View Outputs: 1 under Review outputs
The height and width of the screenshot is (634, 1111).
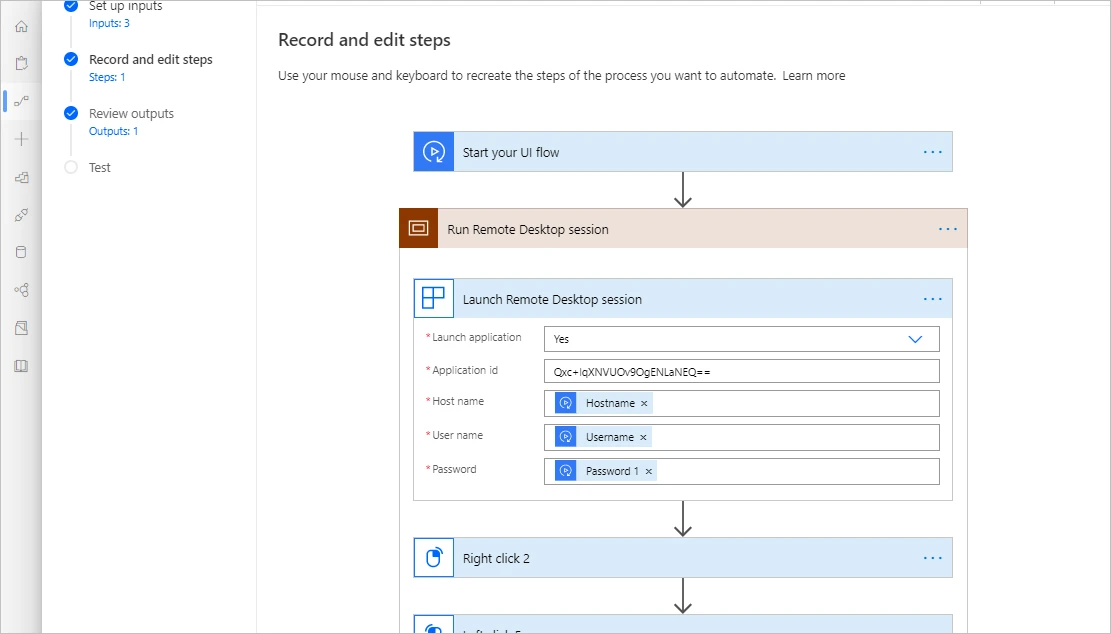click(x=113, y=130)
